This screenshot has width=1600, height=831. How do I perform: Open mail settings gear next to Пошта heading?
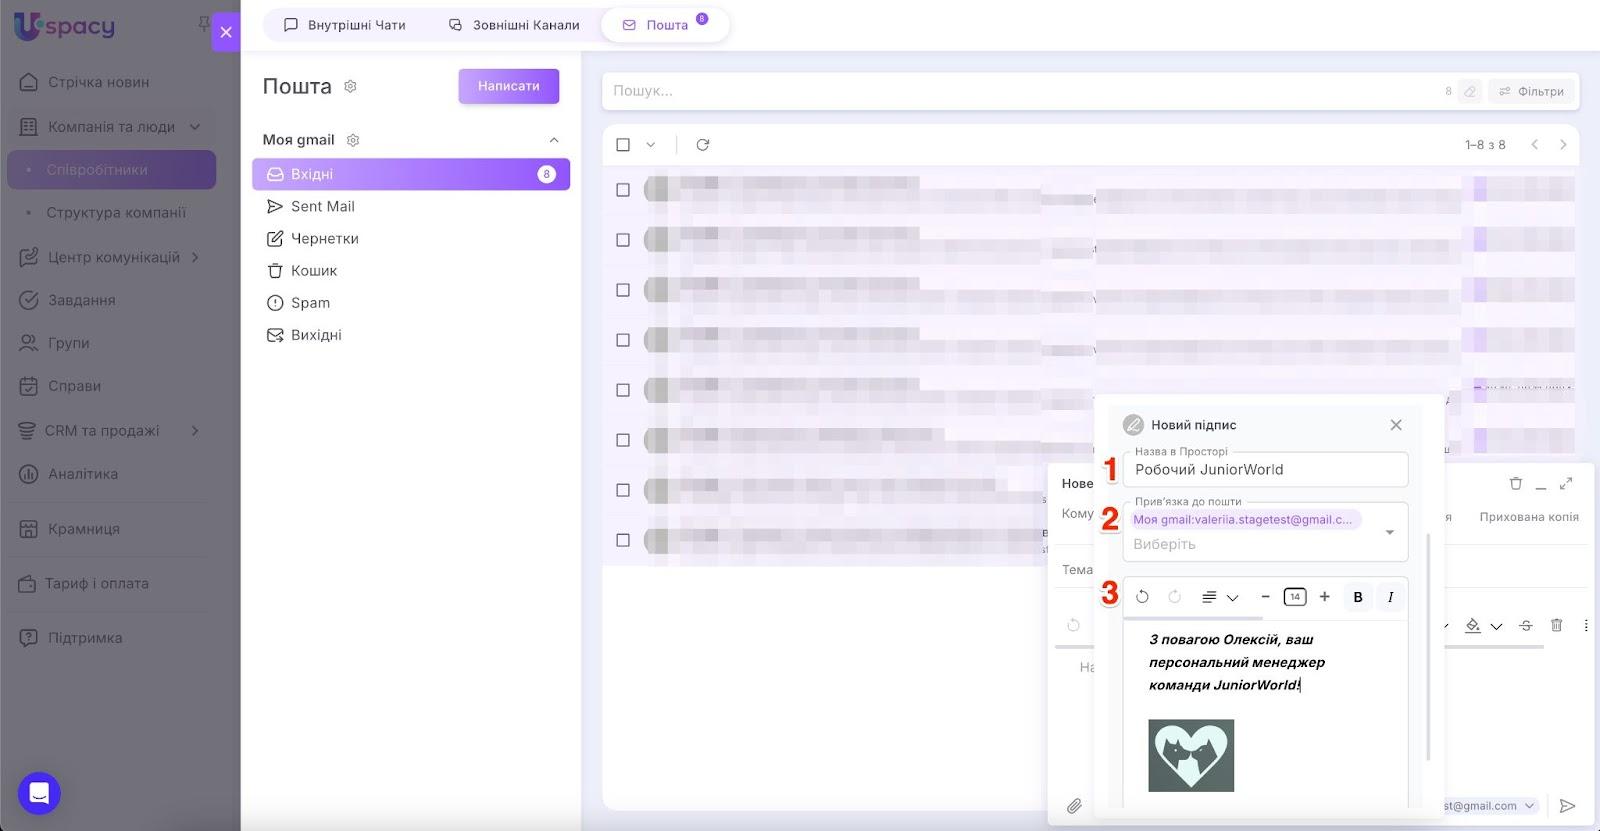click(350, 87)
